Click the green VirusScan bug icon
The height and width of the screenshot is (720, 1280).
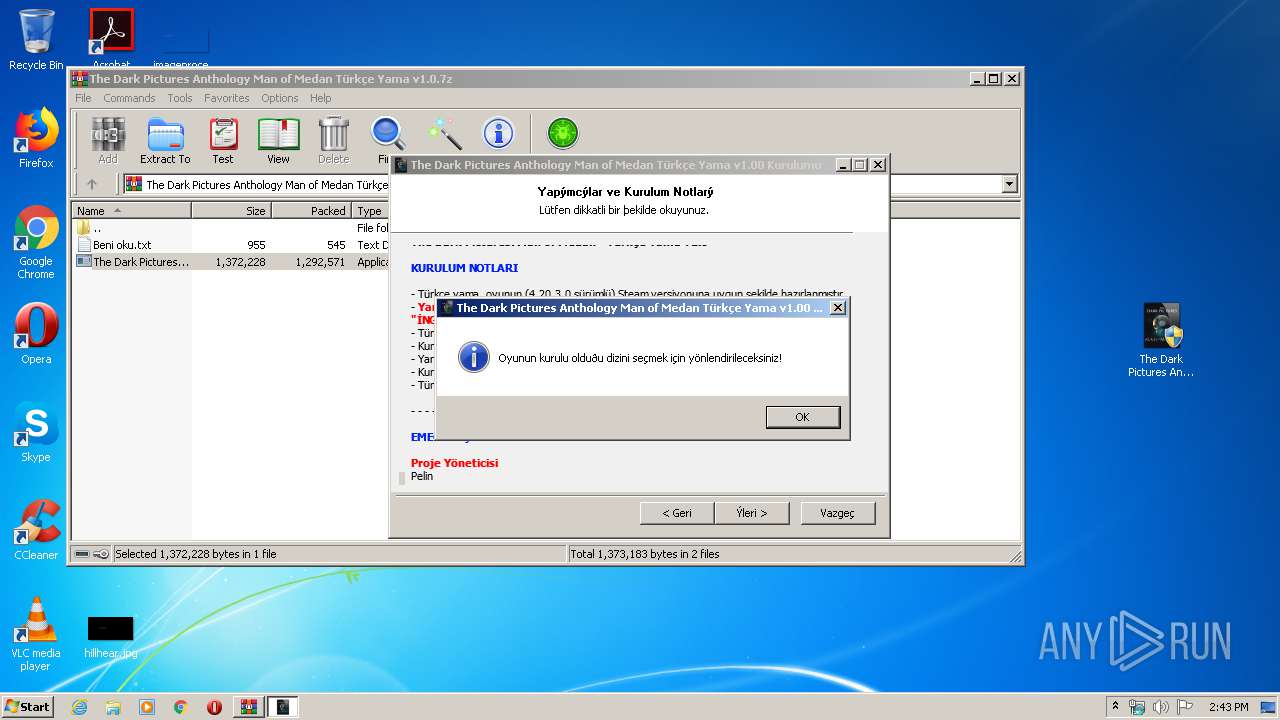point(563,134)
